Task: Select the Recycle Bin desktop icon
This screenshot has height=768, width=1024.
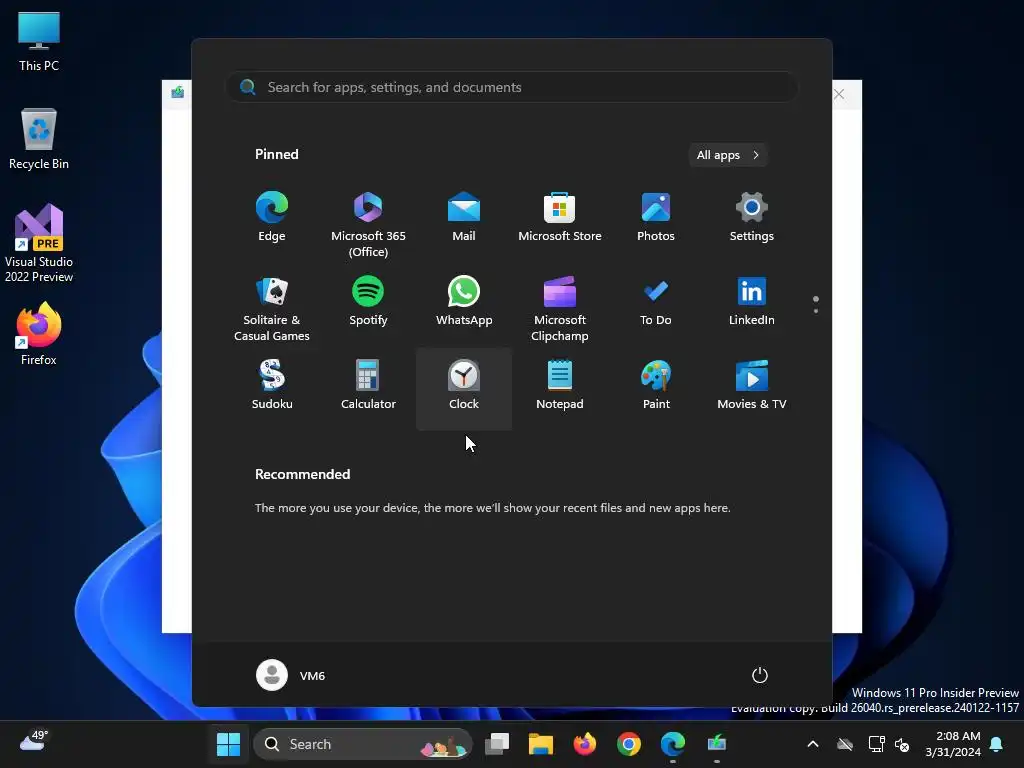Action: [x=39, y=139]
